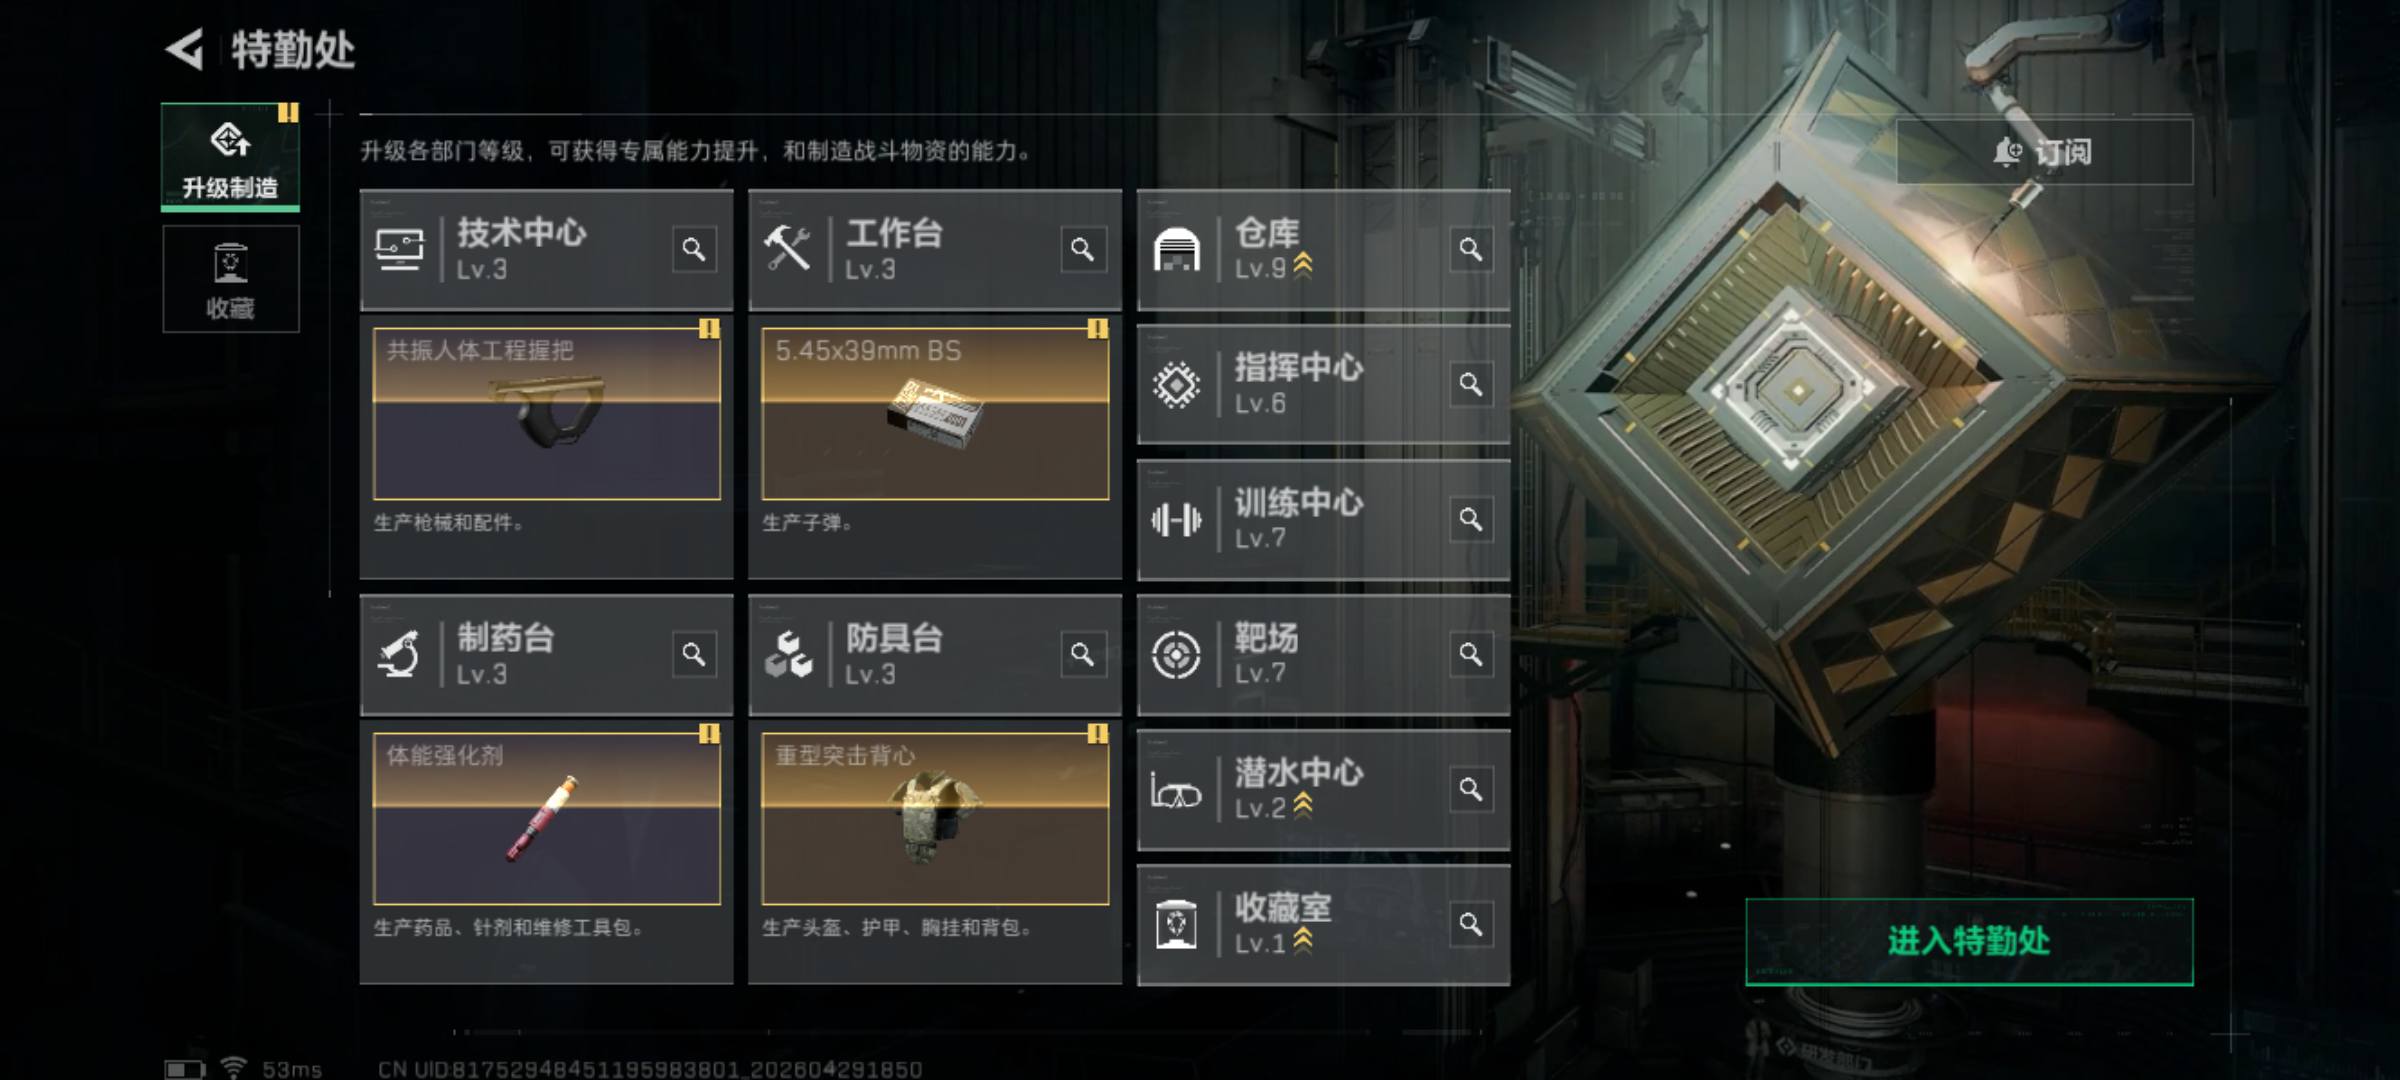Open magnifier details for 工作台
Image resolution: width=2400 pixels, height=1080 pixels.
1083,249
